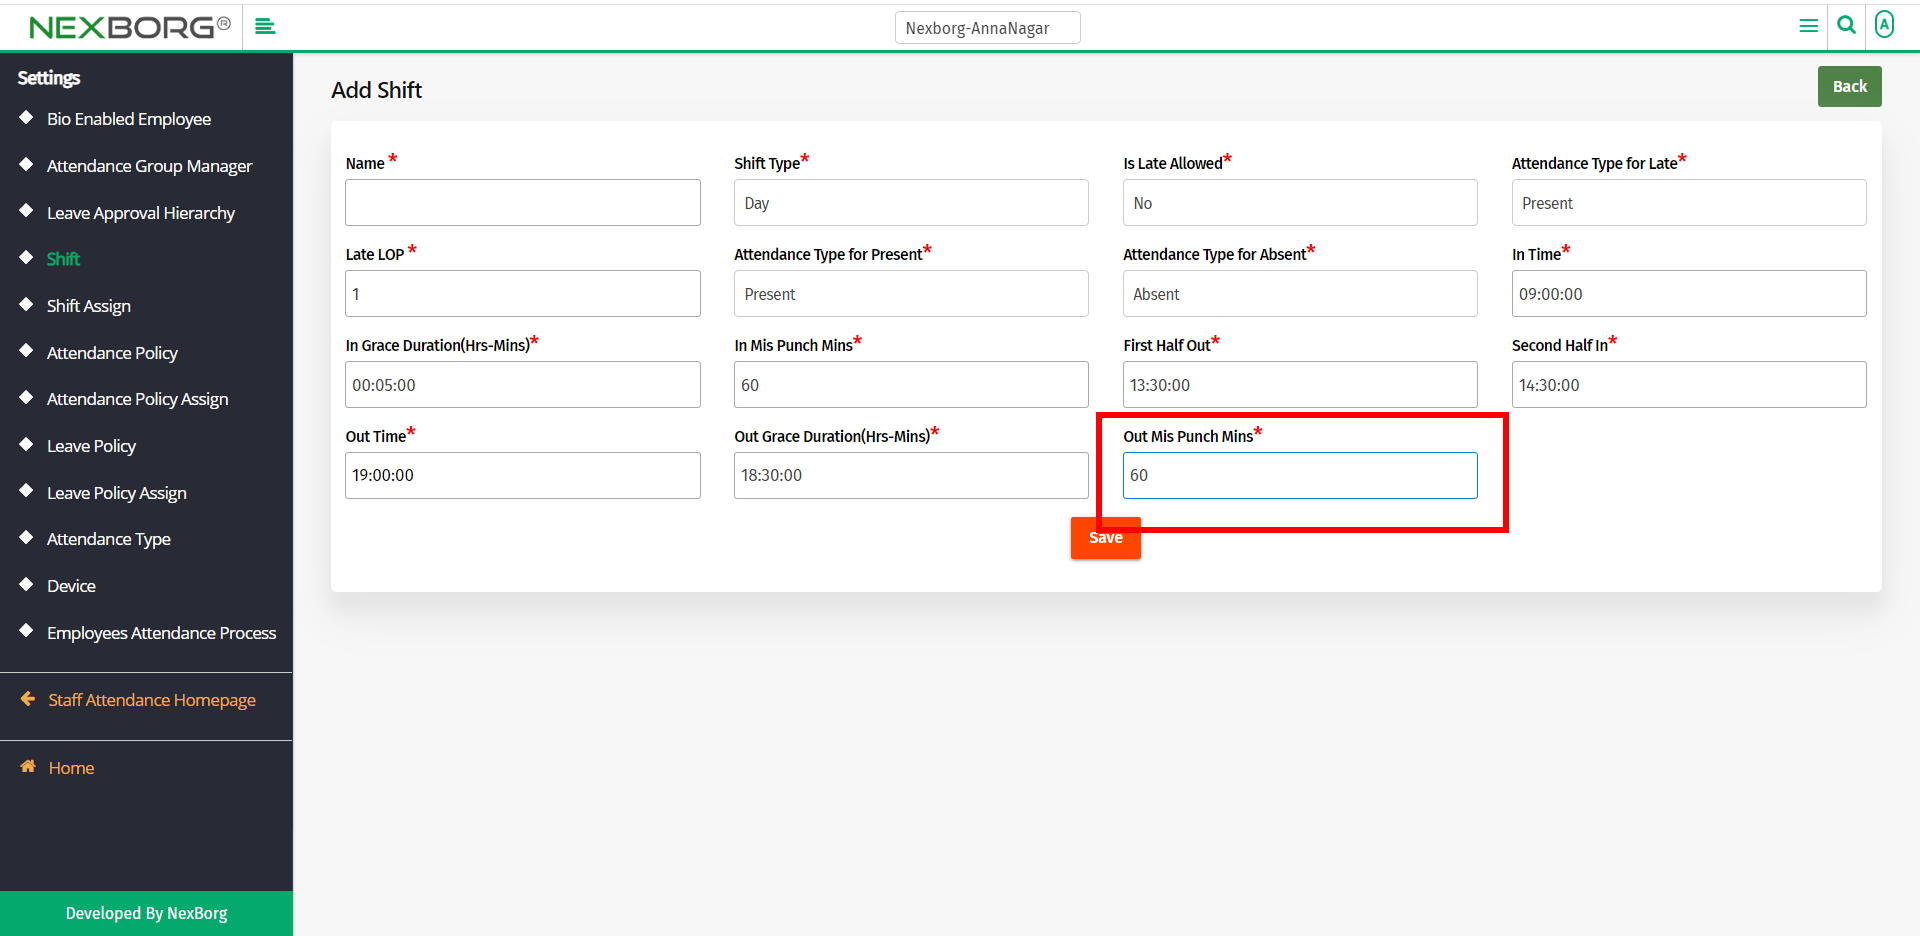Open Shift Assign menu item
The width and height of the screenshot is (1920, 936).
pyautogui.click(x=89, y=306)
